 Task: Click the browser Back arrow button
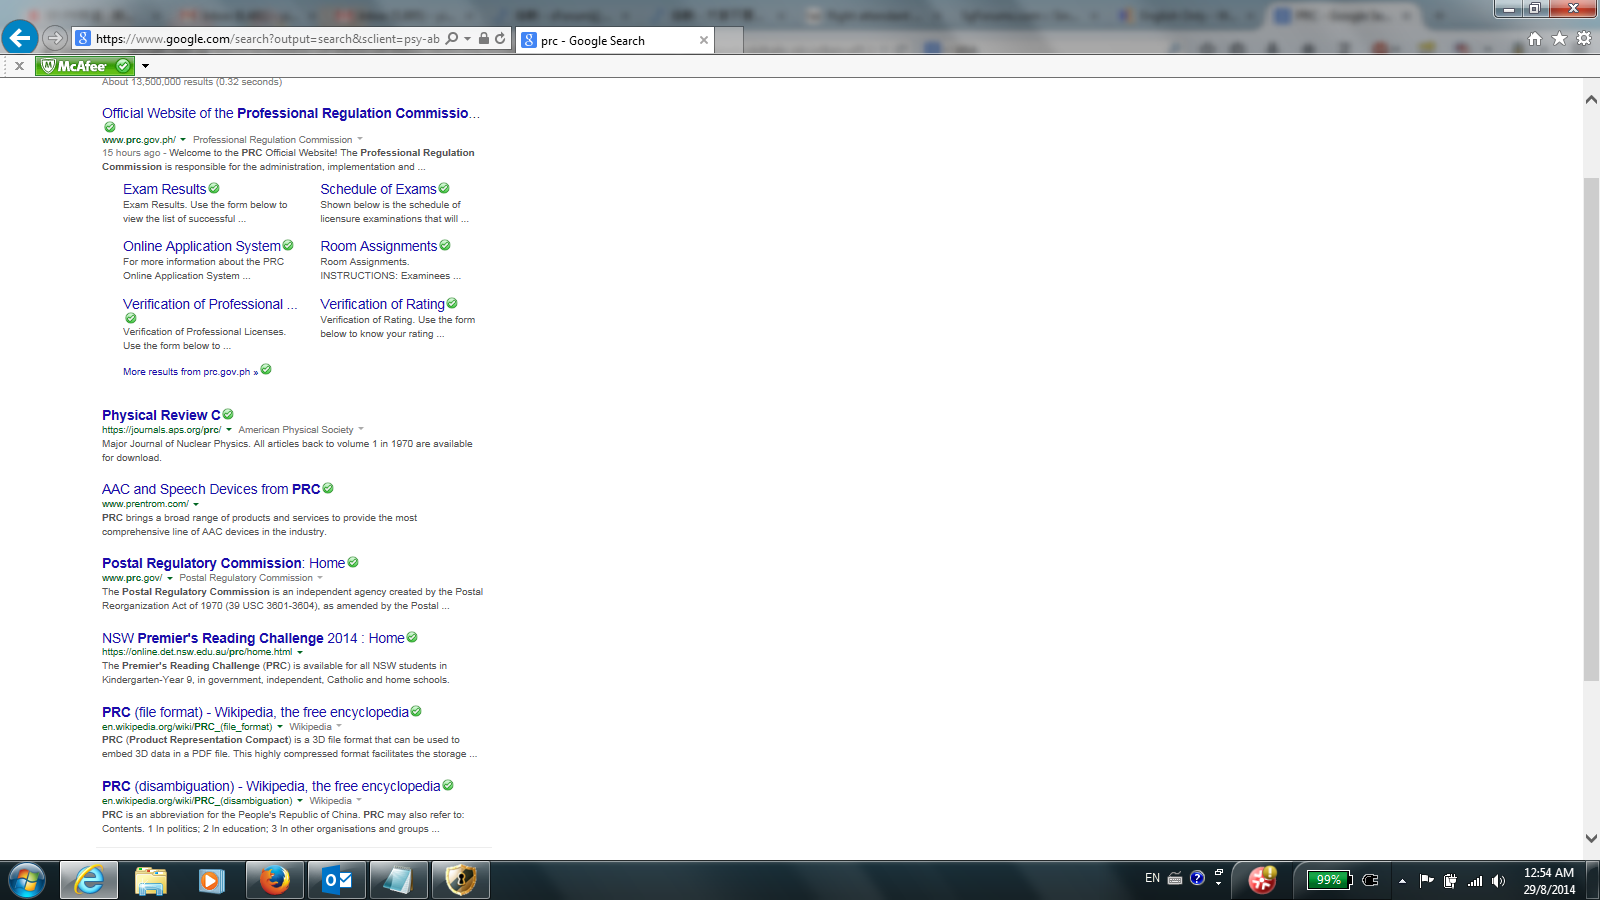tap(20, 38)
